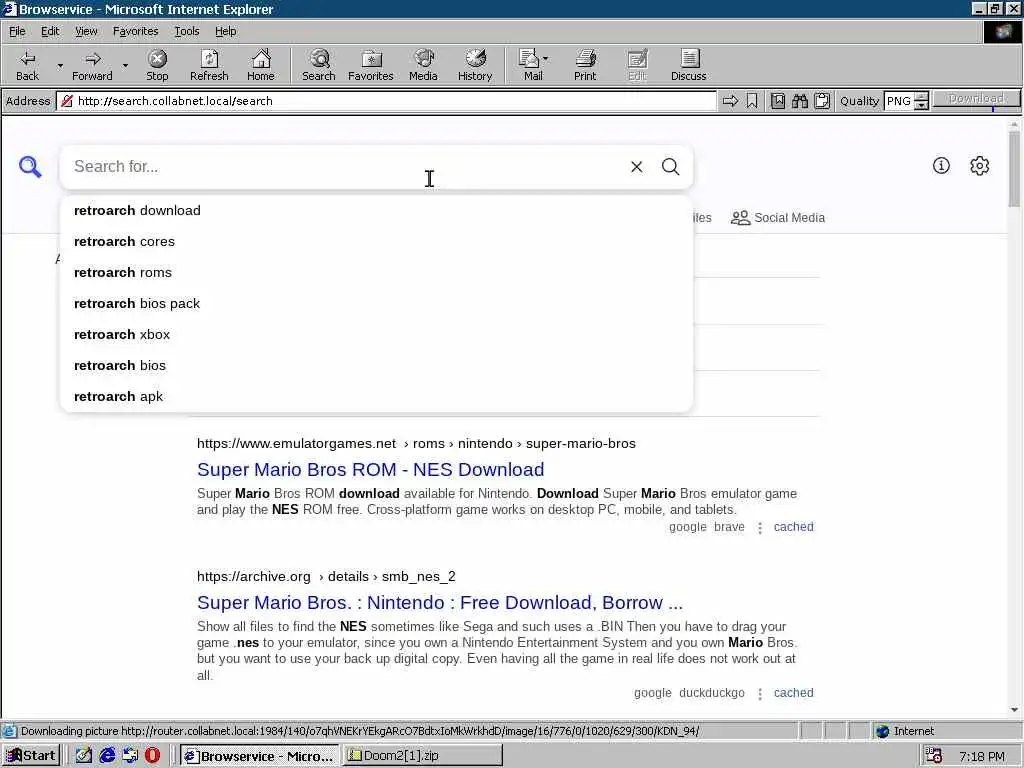
Task: Open the archive.org Super Mario Bros. result
Action: (x=440, y=602)
